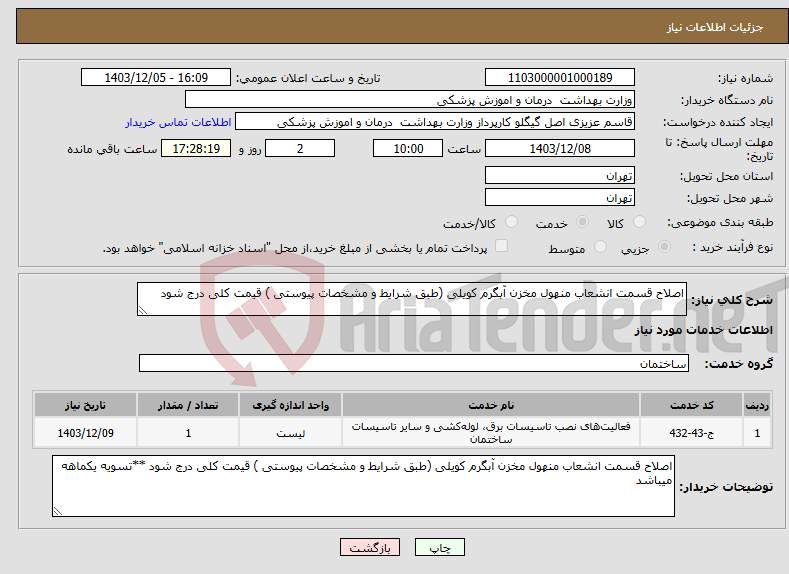
Task: Click the need date cell 1403/12/09
Action: click(86, 433)
